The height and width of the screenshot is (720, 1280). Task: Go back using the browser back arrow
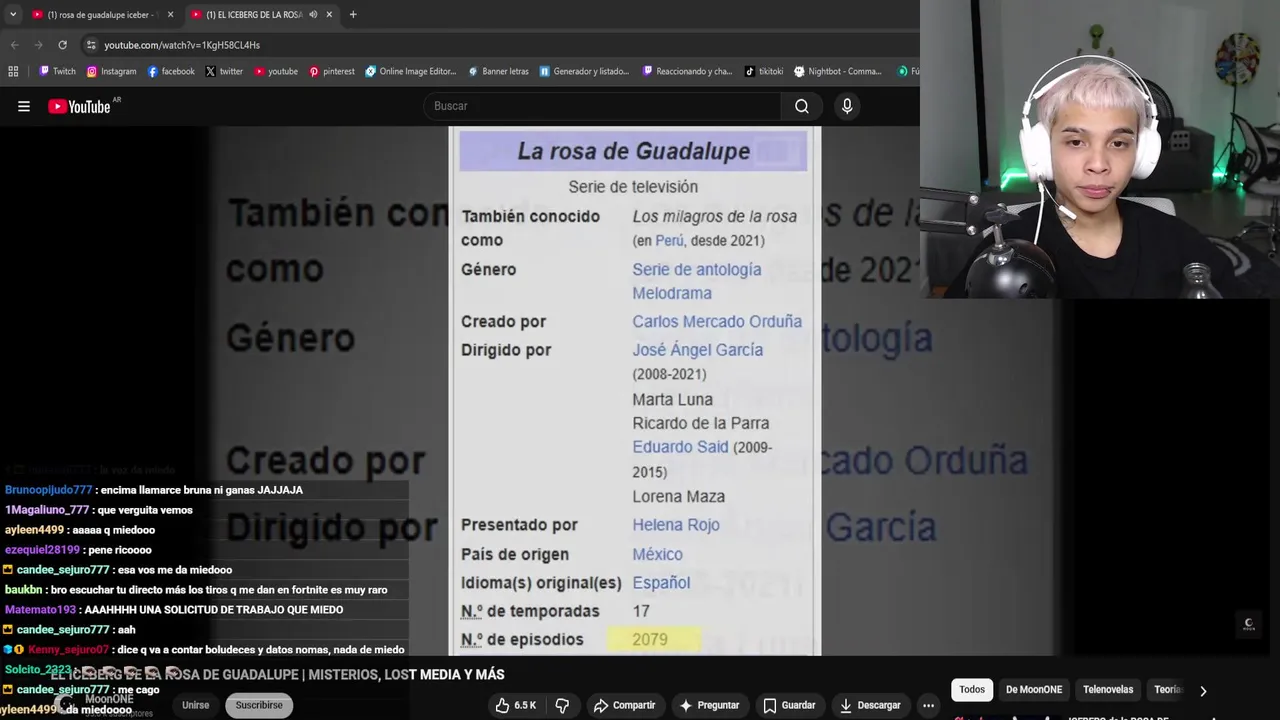pos(14,45)
